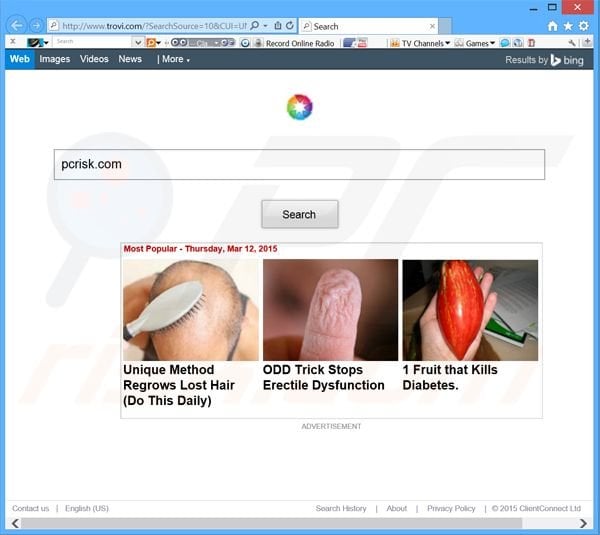Viewport: 600px width, 535px height.
Task: Open the Search History link
Action: tap(341, 508)
